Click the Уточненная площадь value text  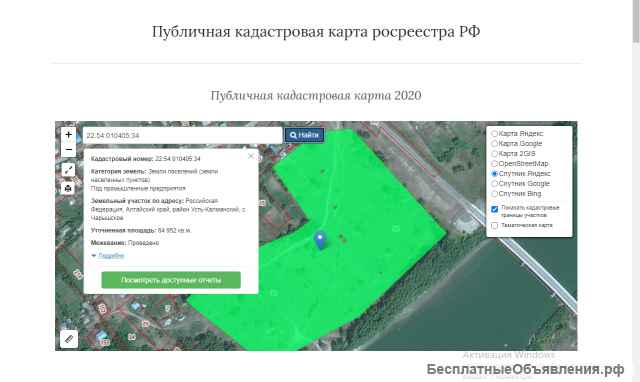pos(174,231)
